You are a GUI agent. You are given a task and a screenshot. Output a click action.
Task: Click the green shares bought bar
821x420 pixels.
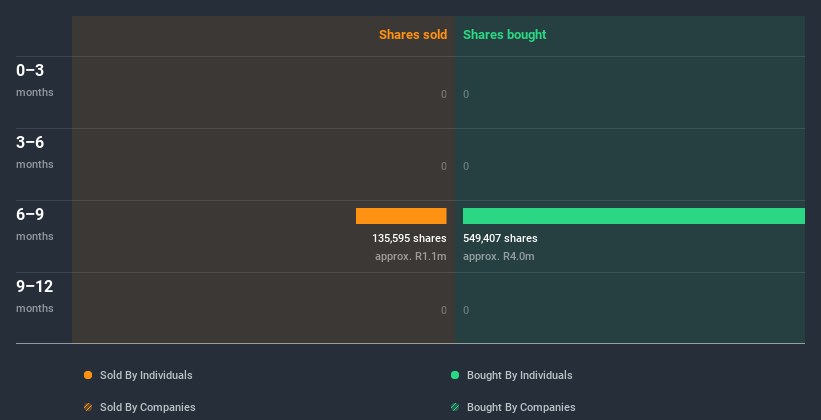click(x=633, y=216)
